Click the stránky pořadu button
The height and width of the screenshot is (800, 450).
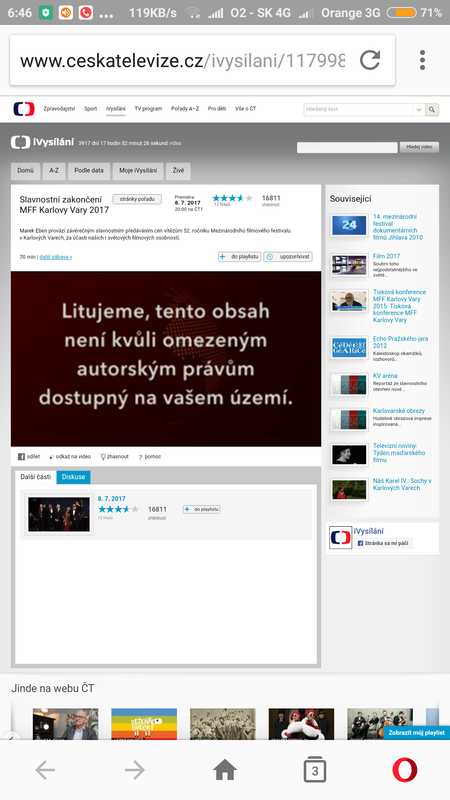137,199
